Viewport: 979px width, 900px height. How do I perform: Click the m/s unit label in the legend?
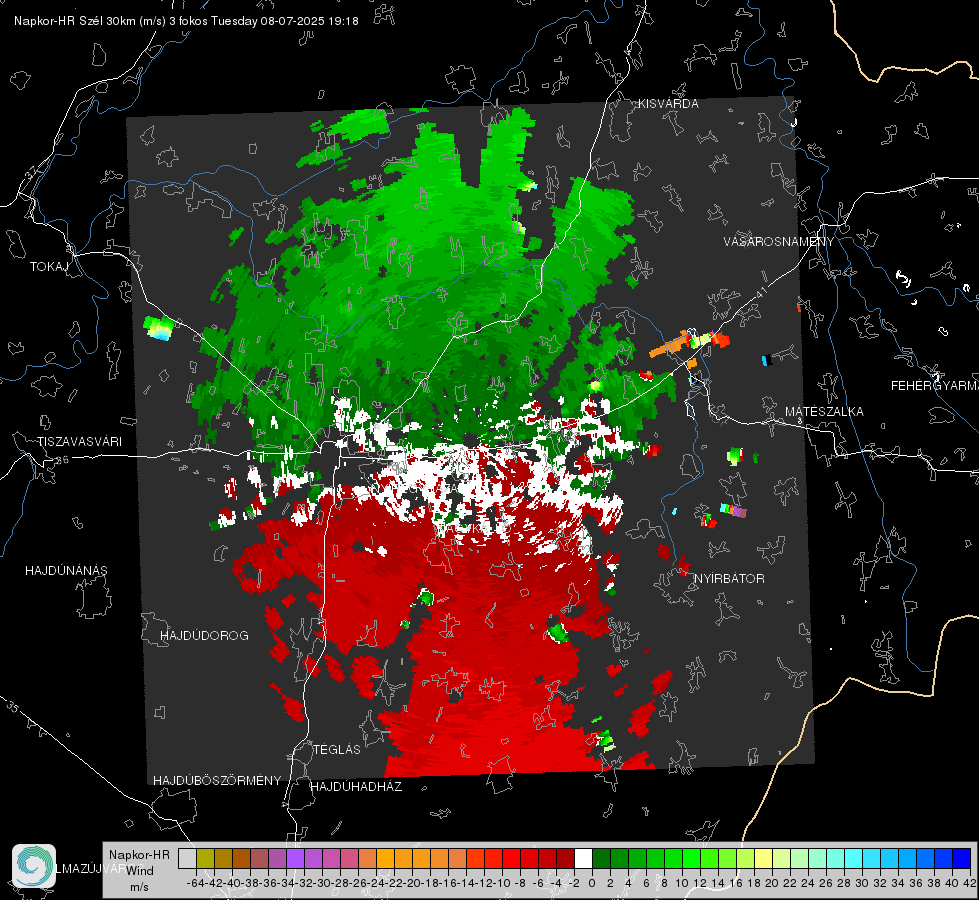click(139, 887)
